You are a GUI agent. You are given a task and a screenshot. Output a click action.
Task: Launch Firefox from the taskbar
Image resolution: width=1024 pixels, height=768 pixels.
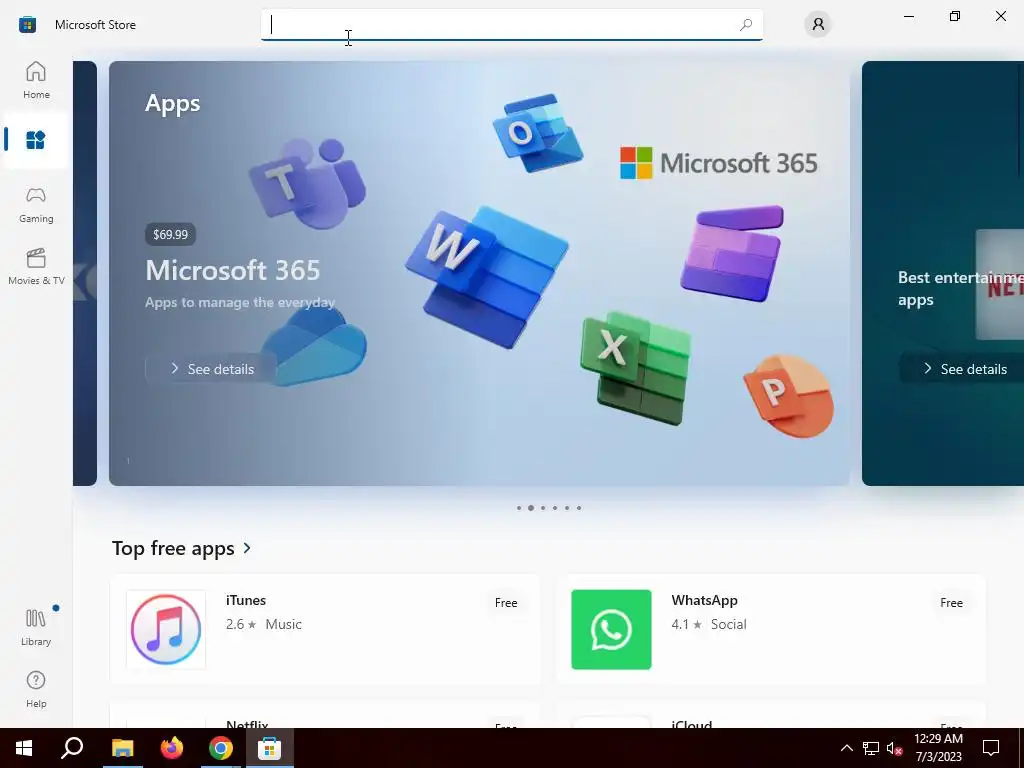pyautogui.click(x=172, y=748)
